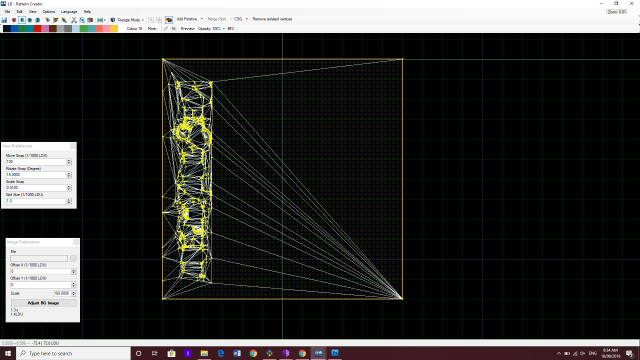This screenshot has width=640, height=360.
Task: Open the Add Primitive dropdown
Action: pyautogui.click(x=189, y=19)
